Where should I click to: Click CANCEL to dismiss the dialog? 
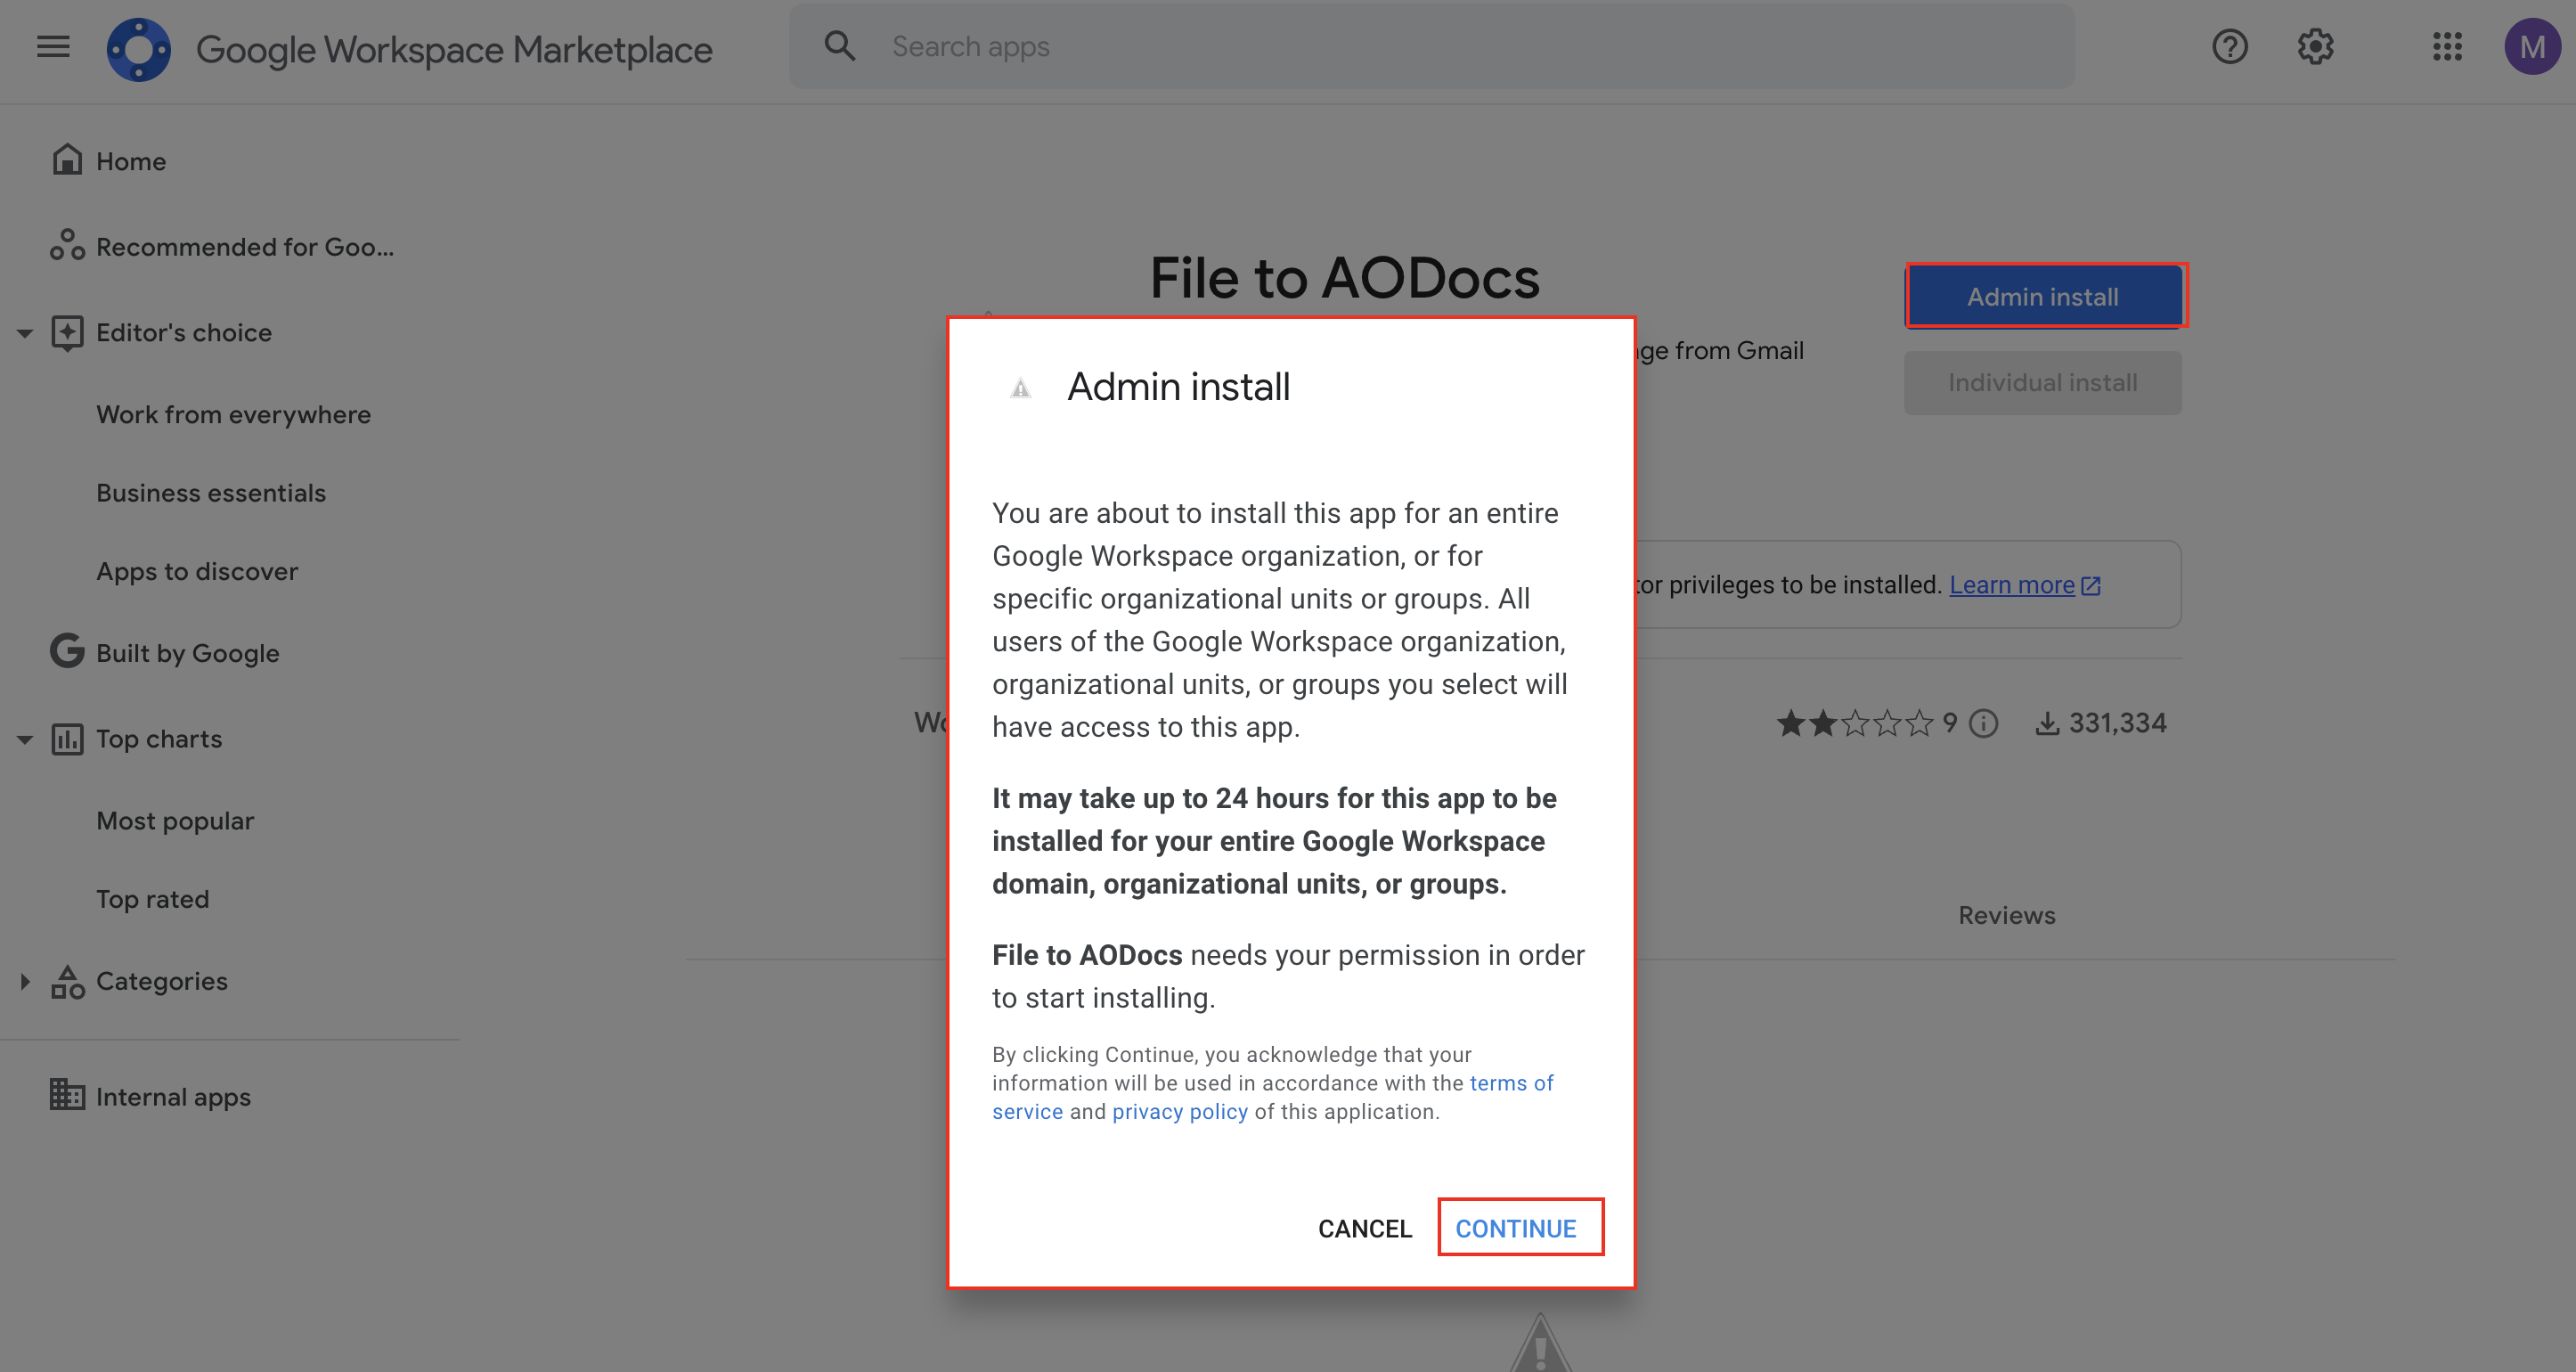pyautogui.click(x=1365, y=1228)
